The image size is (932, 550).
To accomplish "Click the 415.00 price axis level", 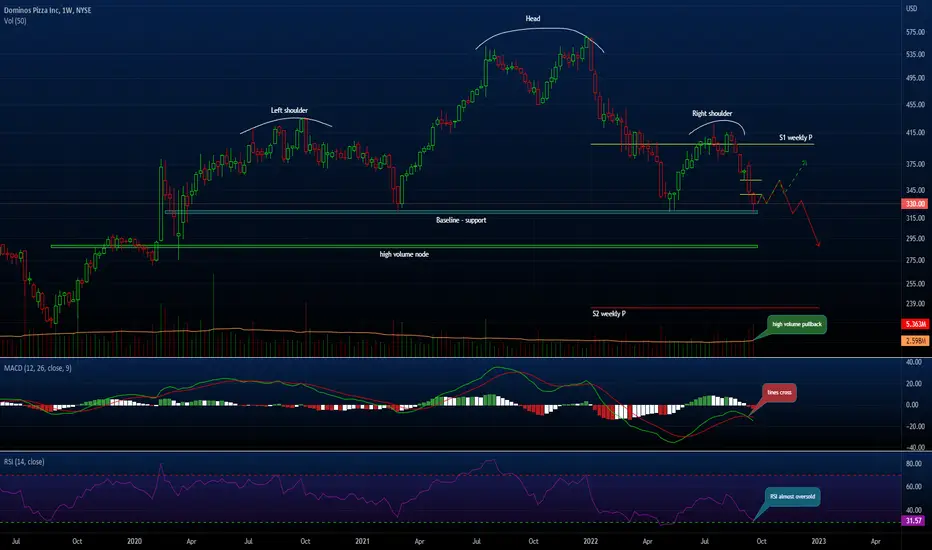I will tap(915, 133).
